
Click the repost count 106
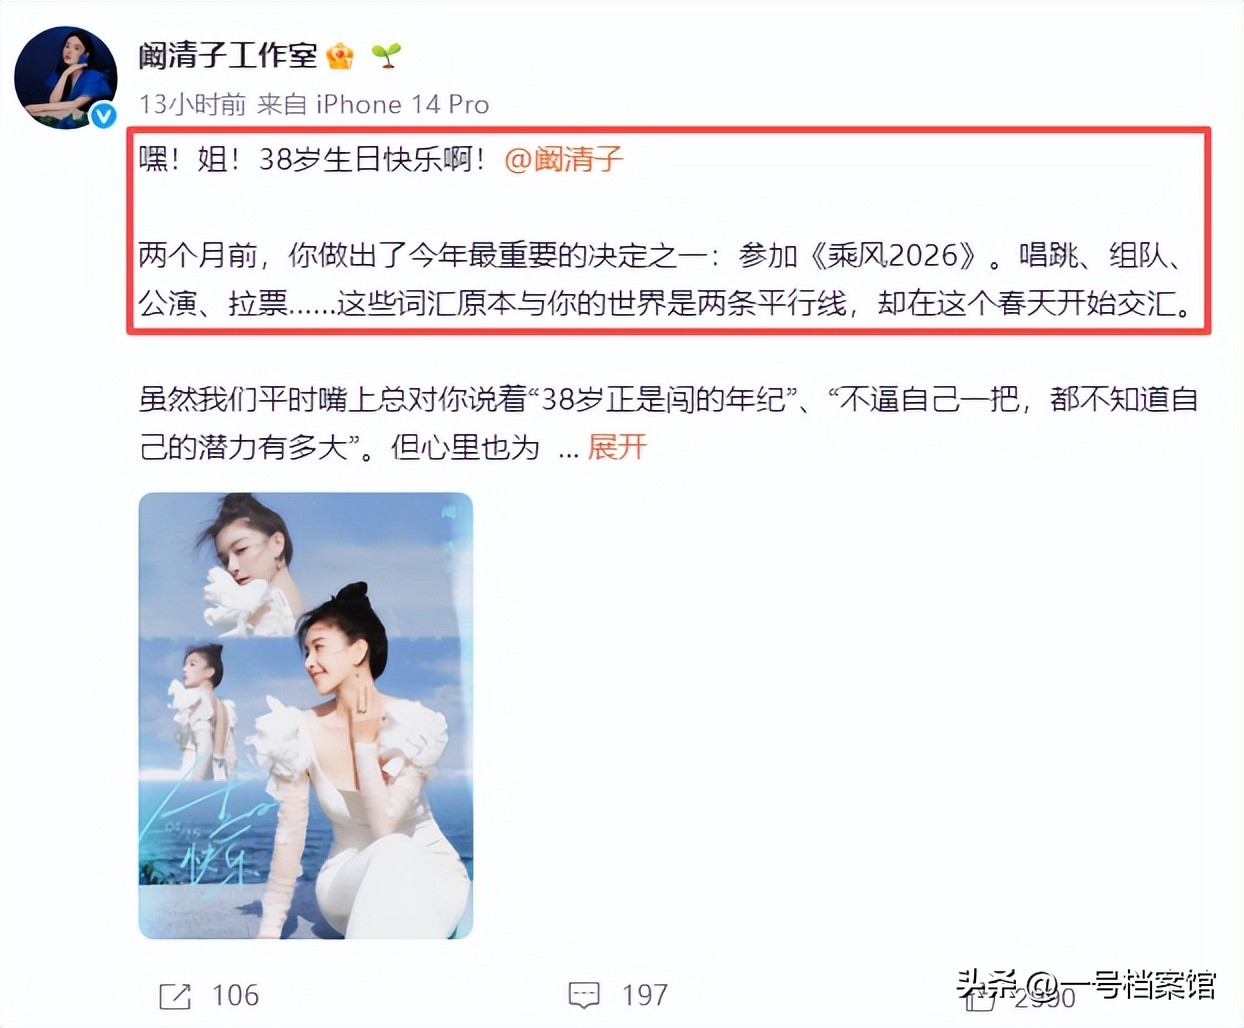click(x=236, y=995)
